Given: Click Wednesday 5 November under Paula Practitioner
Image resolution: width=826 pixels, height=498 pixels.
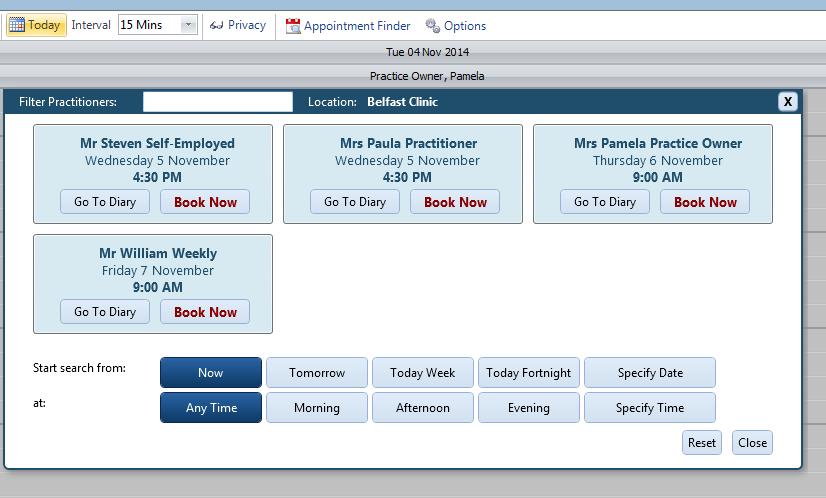Looking at the screenshot, I should (x=407, y=160).
